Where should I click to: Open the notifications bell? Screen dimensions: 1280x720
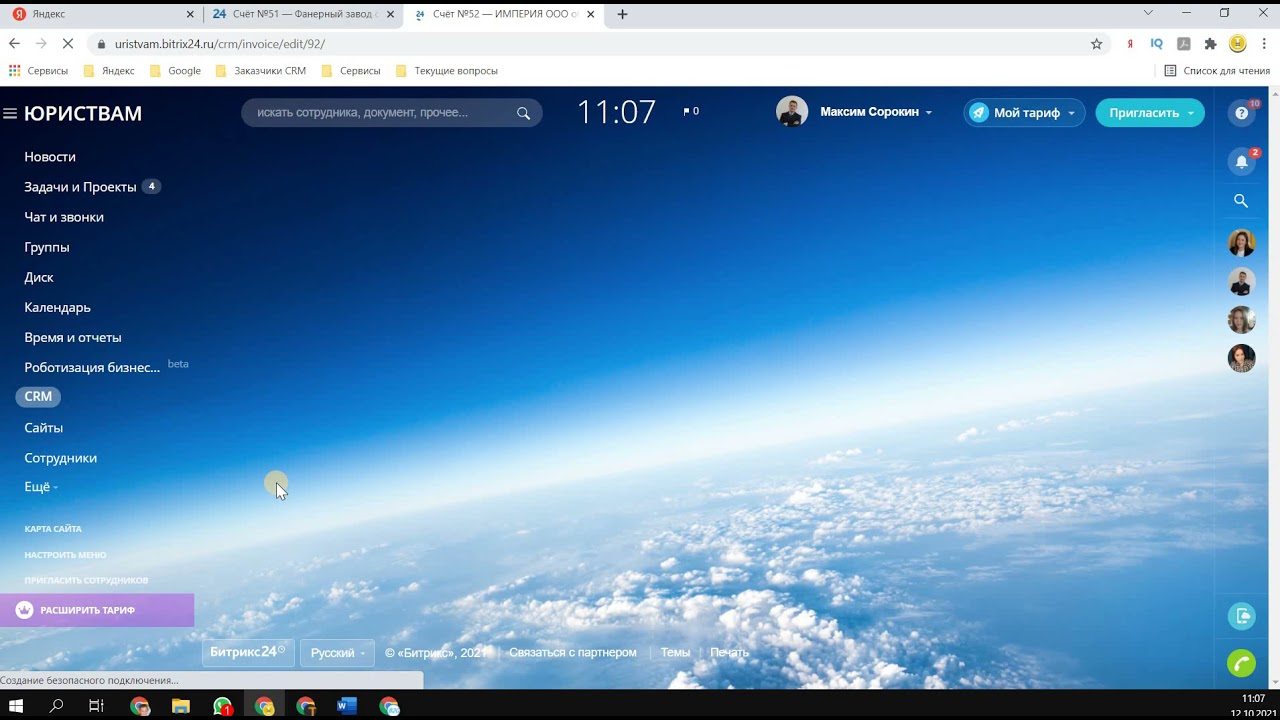(1241, 161)
